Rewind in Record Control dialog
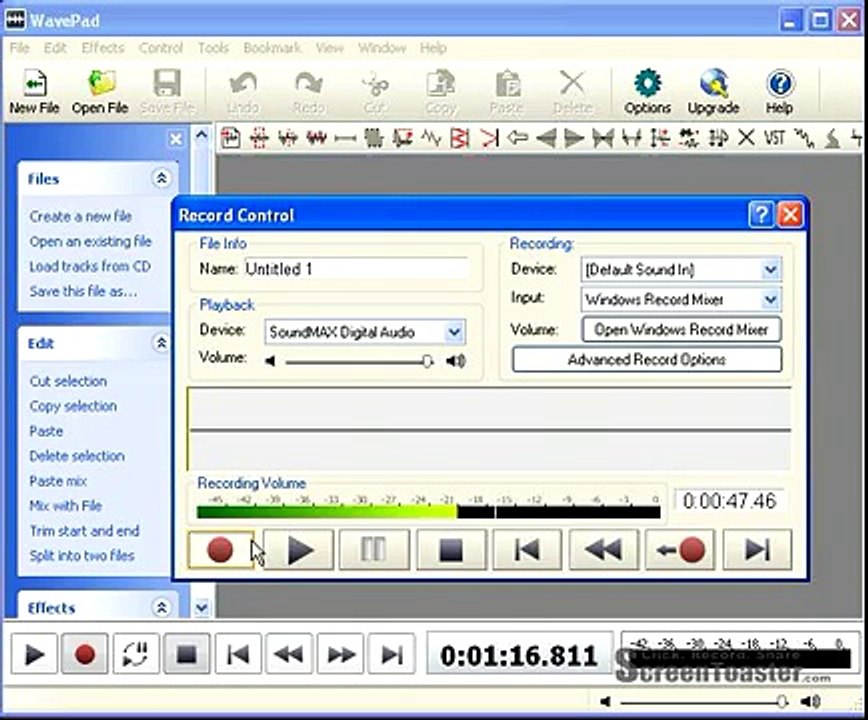 pyautogui.click(x=603, y=550)
